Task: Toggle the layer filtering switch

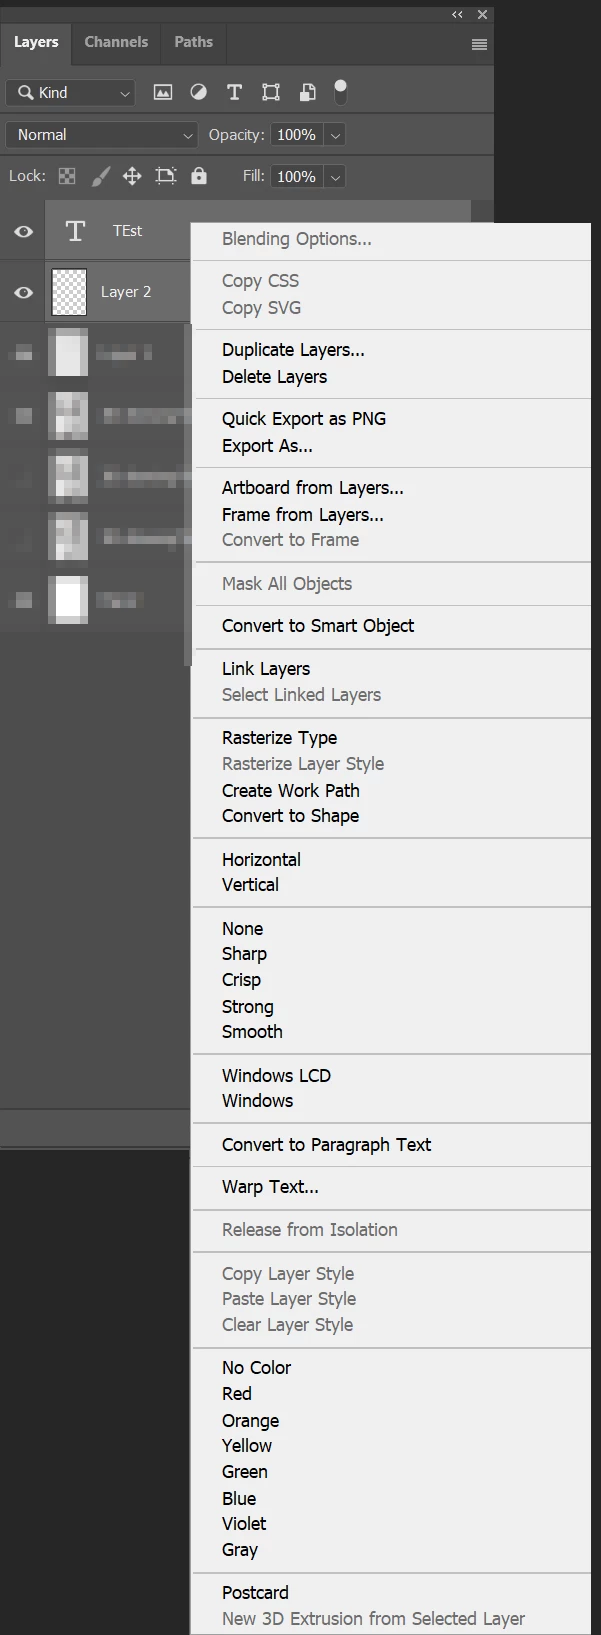Action: [341, 92]
